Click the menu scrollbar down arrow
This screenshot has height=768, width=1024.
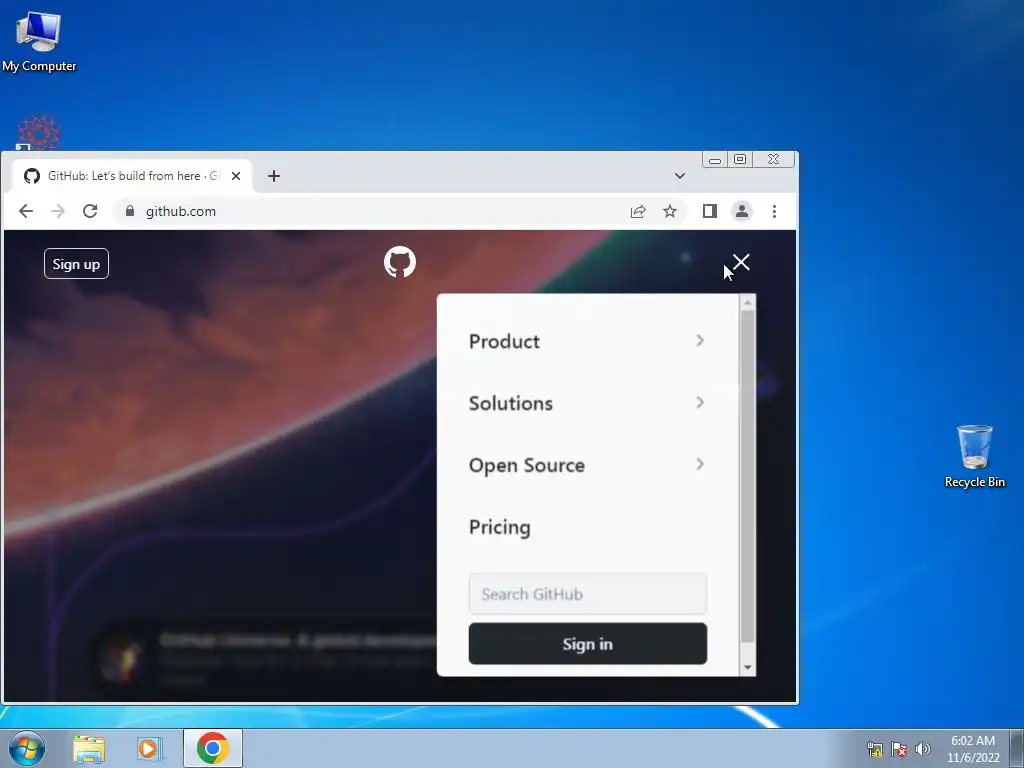(748, 667)
